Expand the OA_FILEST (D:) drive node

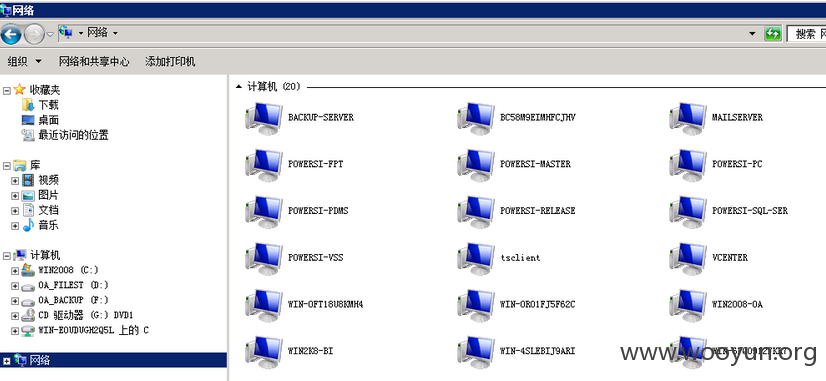15,286
